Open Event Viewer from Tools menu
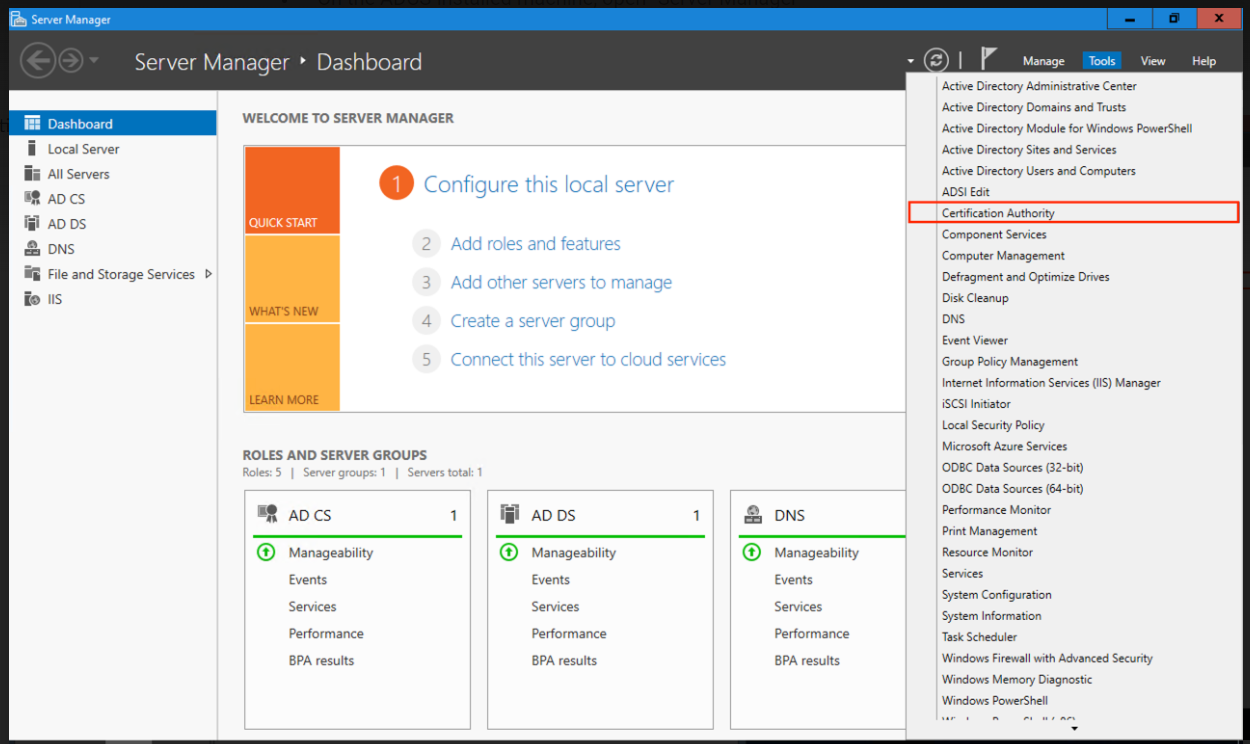 click(975, 340)
